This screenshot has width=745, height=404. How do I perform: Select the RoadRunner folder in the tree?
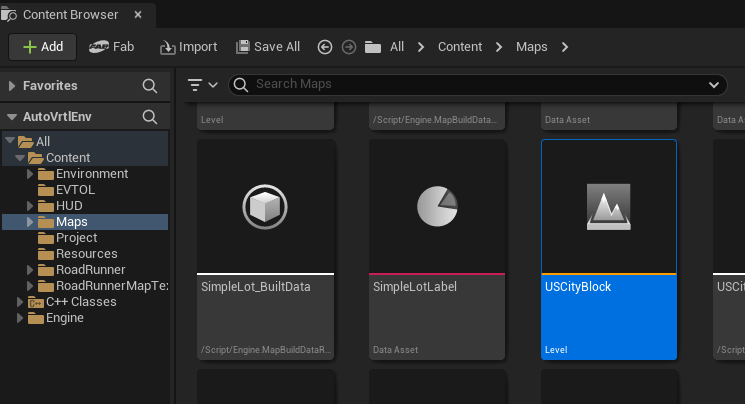pyautogui.click(x=90, y=270)
